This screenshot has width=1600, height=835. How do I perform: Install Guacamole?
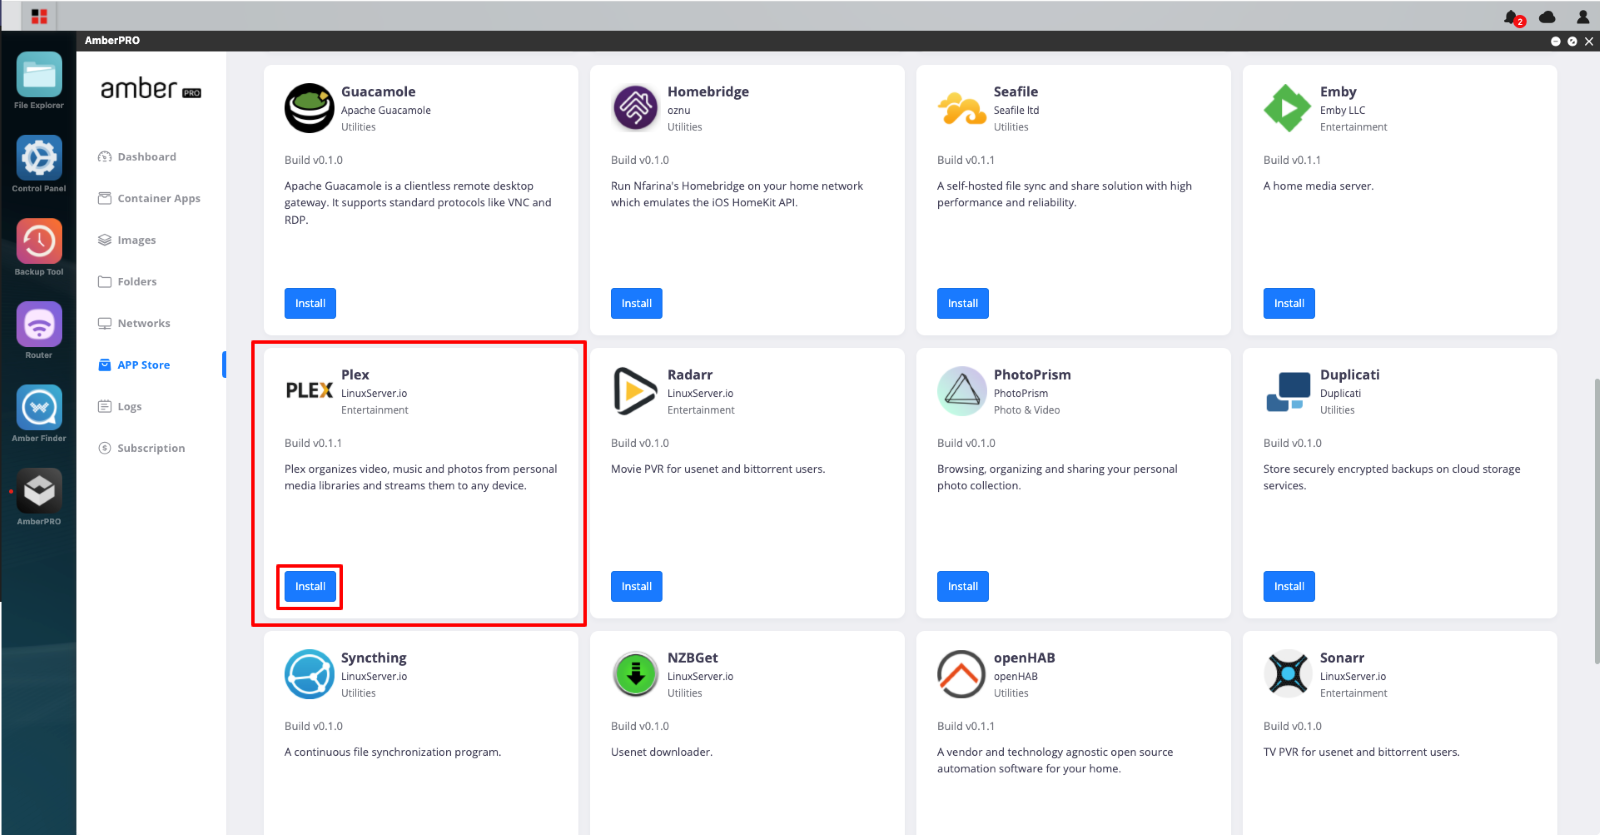click(x=310, y=303)
